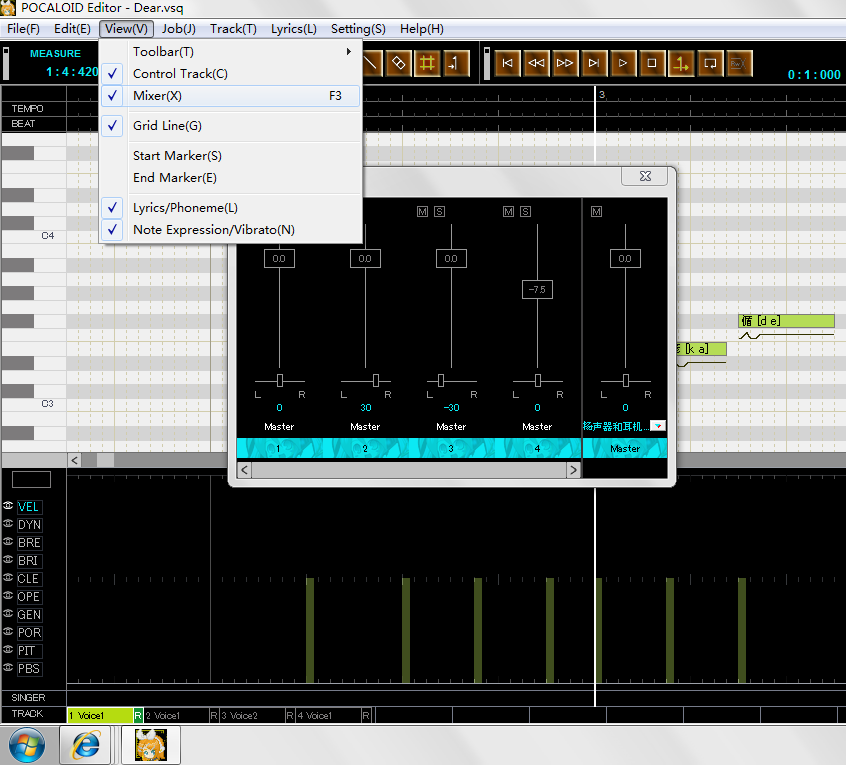
Task: Mute mixer channel 4
Action: pos(508,211)
